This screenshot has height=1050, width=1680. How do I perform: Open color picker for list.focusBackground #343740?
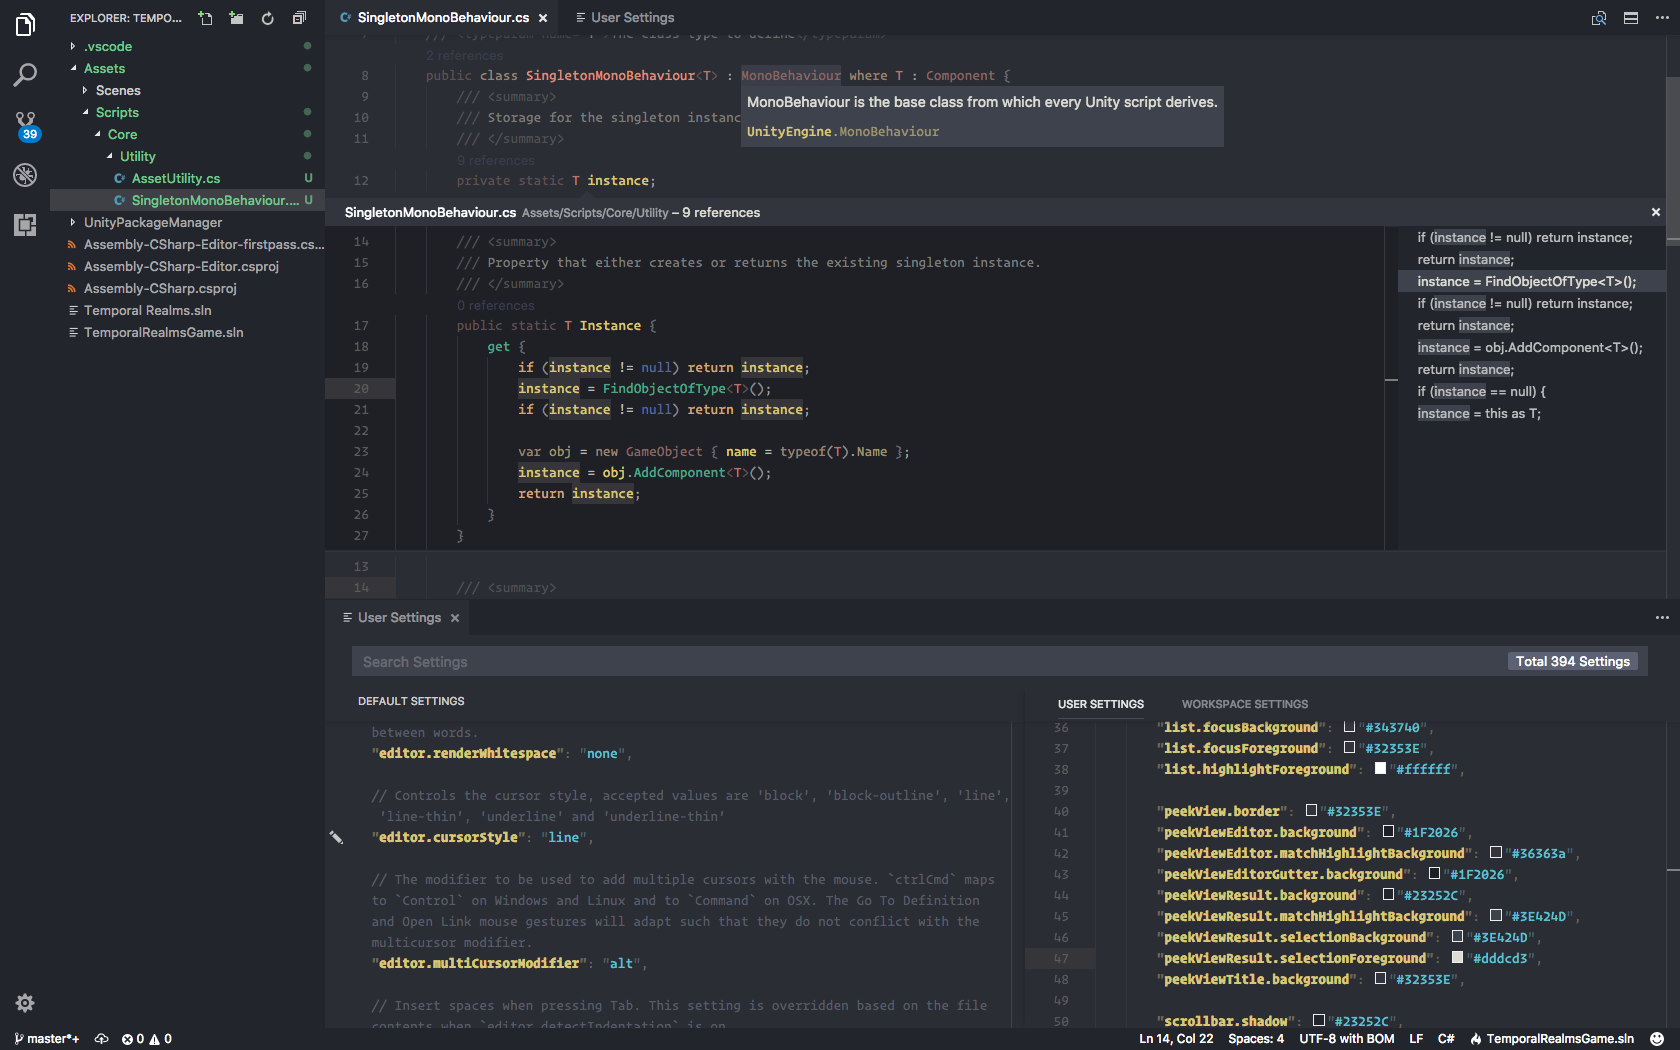click(x=1349, y=726)
